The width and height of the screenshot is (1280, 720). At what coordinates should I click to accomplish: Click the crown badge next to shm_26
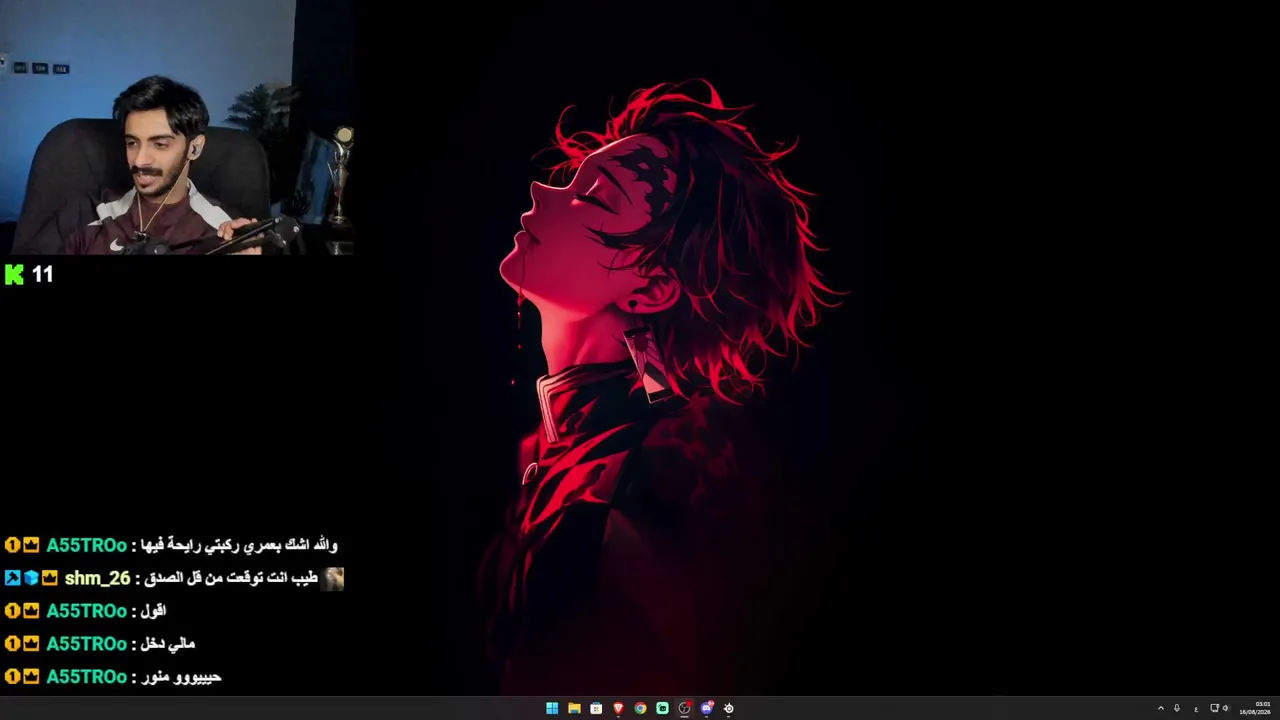50,578
